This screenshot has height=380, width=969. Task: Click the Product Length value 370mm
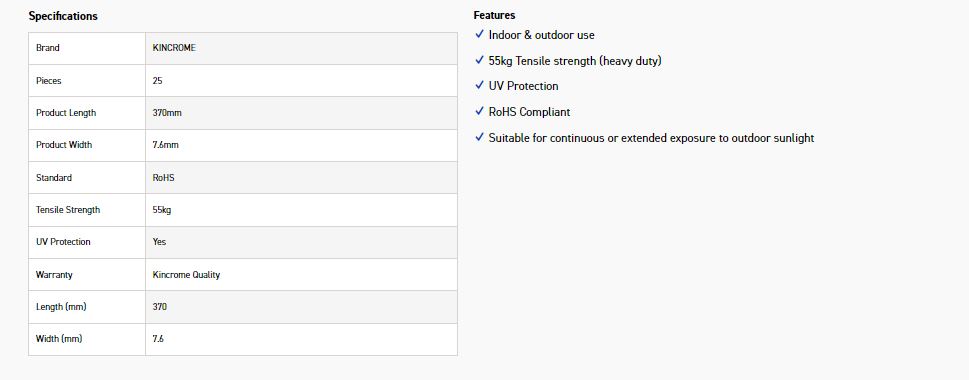point(167,113)
